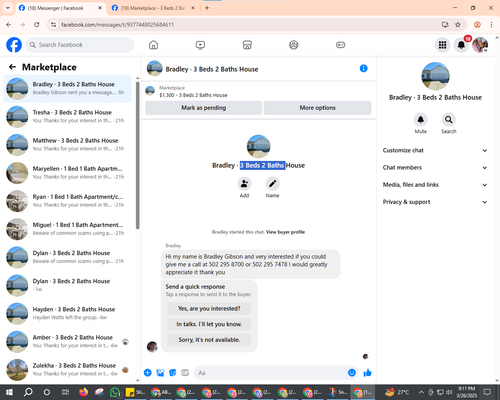Viewport: 500px width, 400px height.
Task: Open the taskbar notification center icon
Action: [x=487, y=392]
